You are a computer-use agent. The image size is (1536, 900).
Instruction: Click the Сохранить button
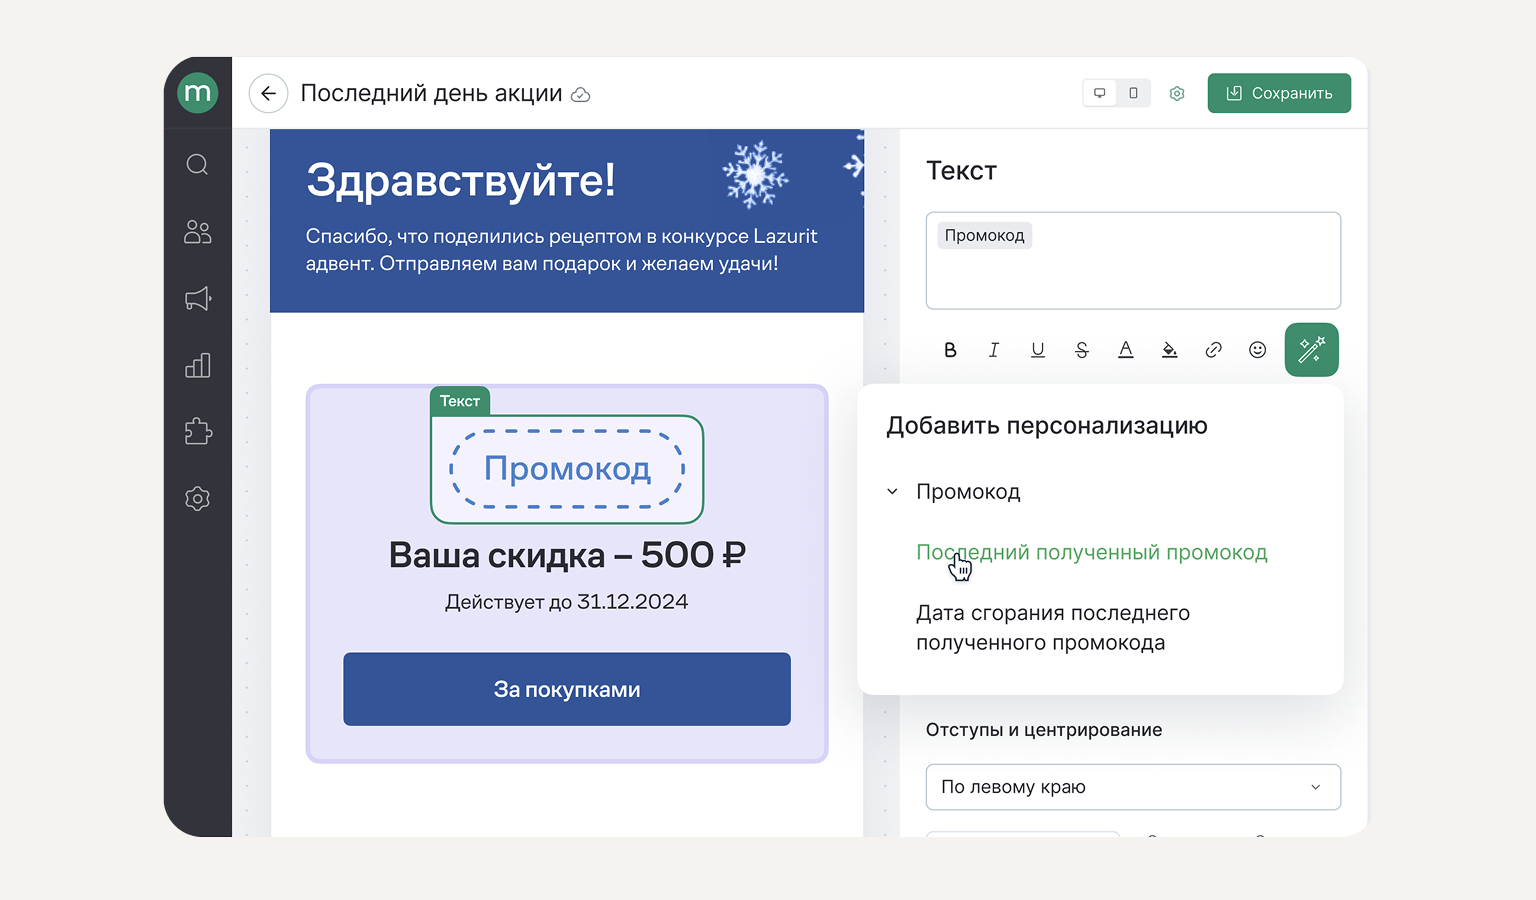(1278, 94)
